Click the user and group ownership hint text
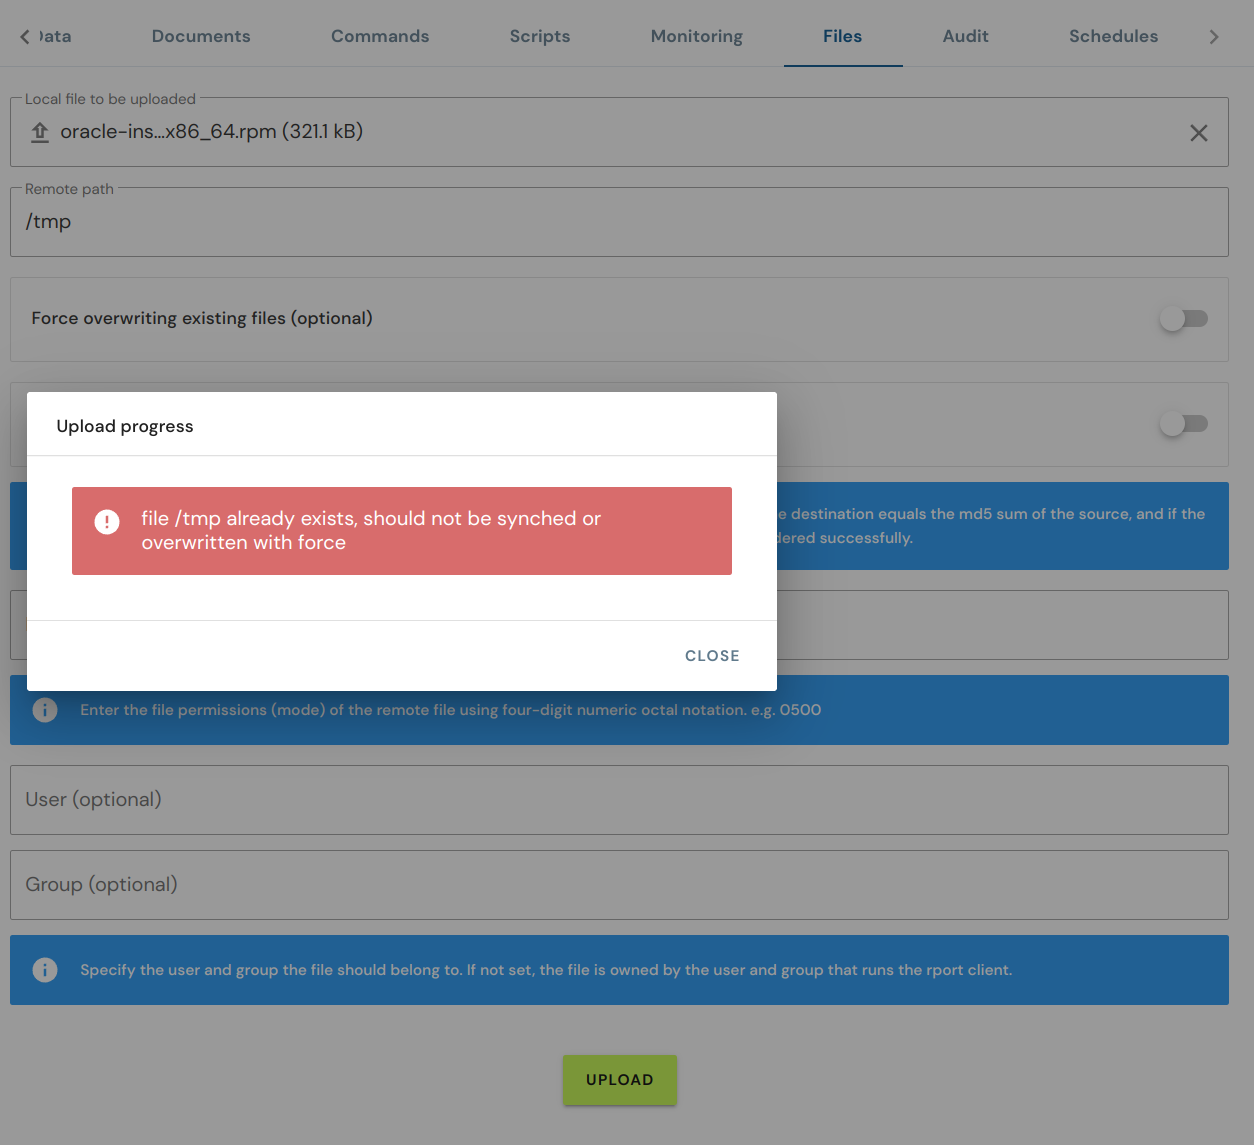1254x1145 pixels. [x=546, y=970]
